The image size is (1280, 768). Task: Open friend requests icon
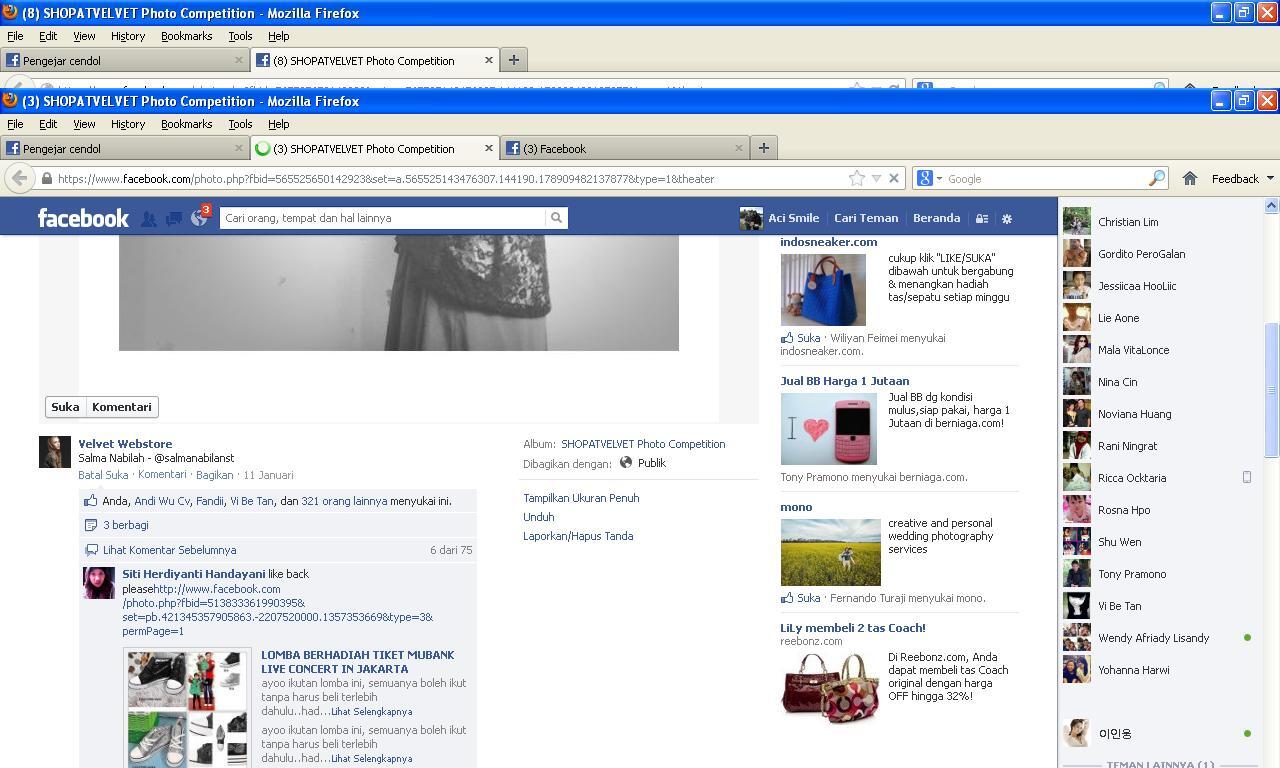point(148,218)
